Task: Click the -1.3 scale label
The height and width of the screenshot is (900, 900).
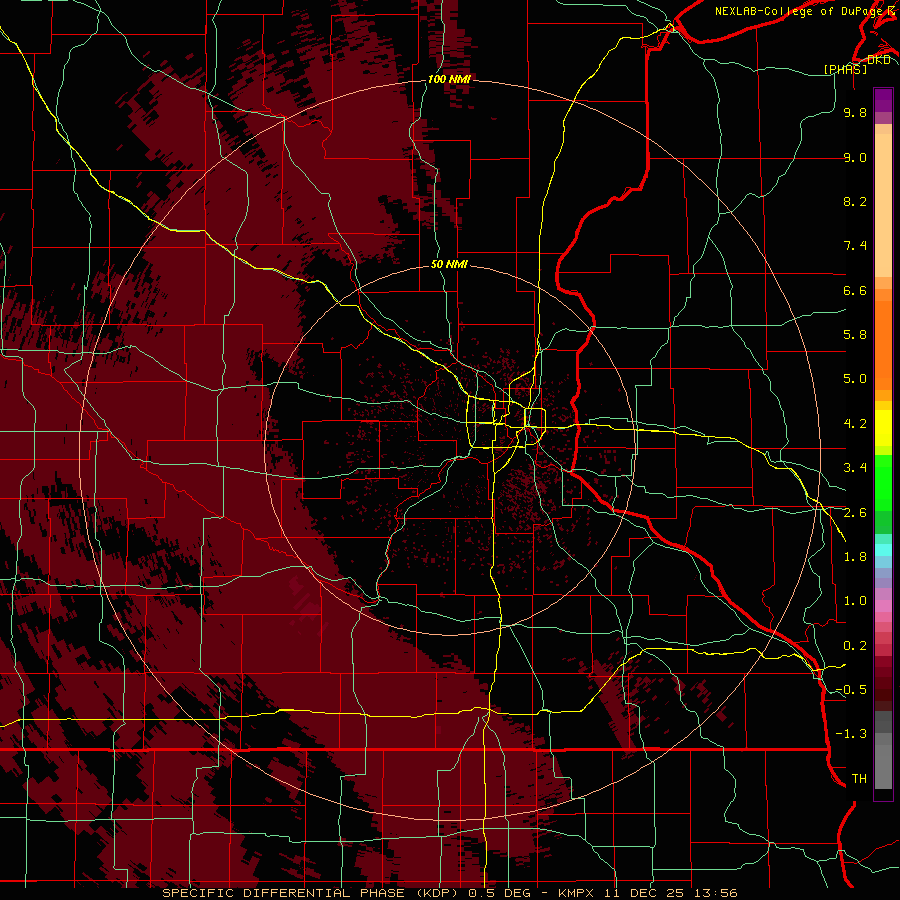Action: pyautogui.click(x=851, y=735)
